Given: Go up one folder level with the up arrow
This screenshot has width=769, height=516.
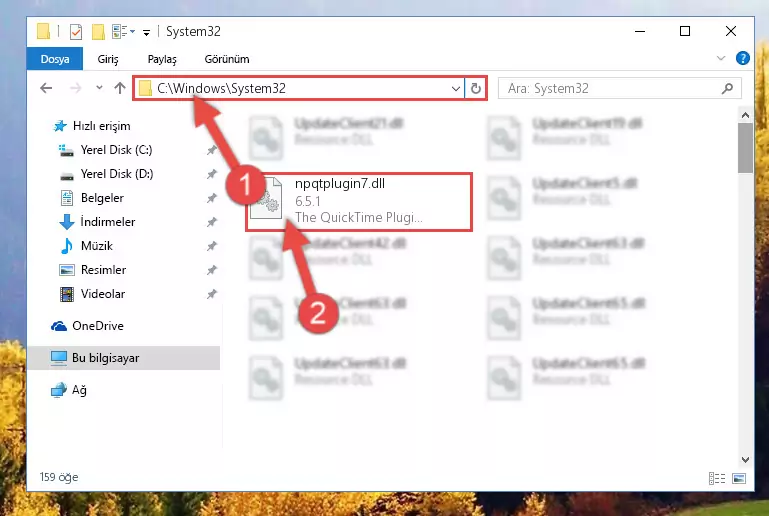Looking at the screenshot, I should pyautogui.click(x=120, y=88).
